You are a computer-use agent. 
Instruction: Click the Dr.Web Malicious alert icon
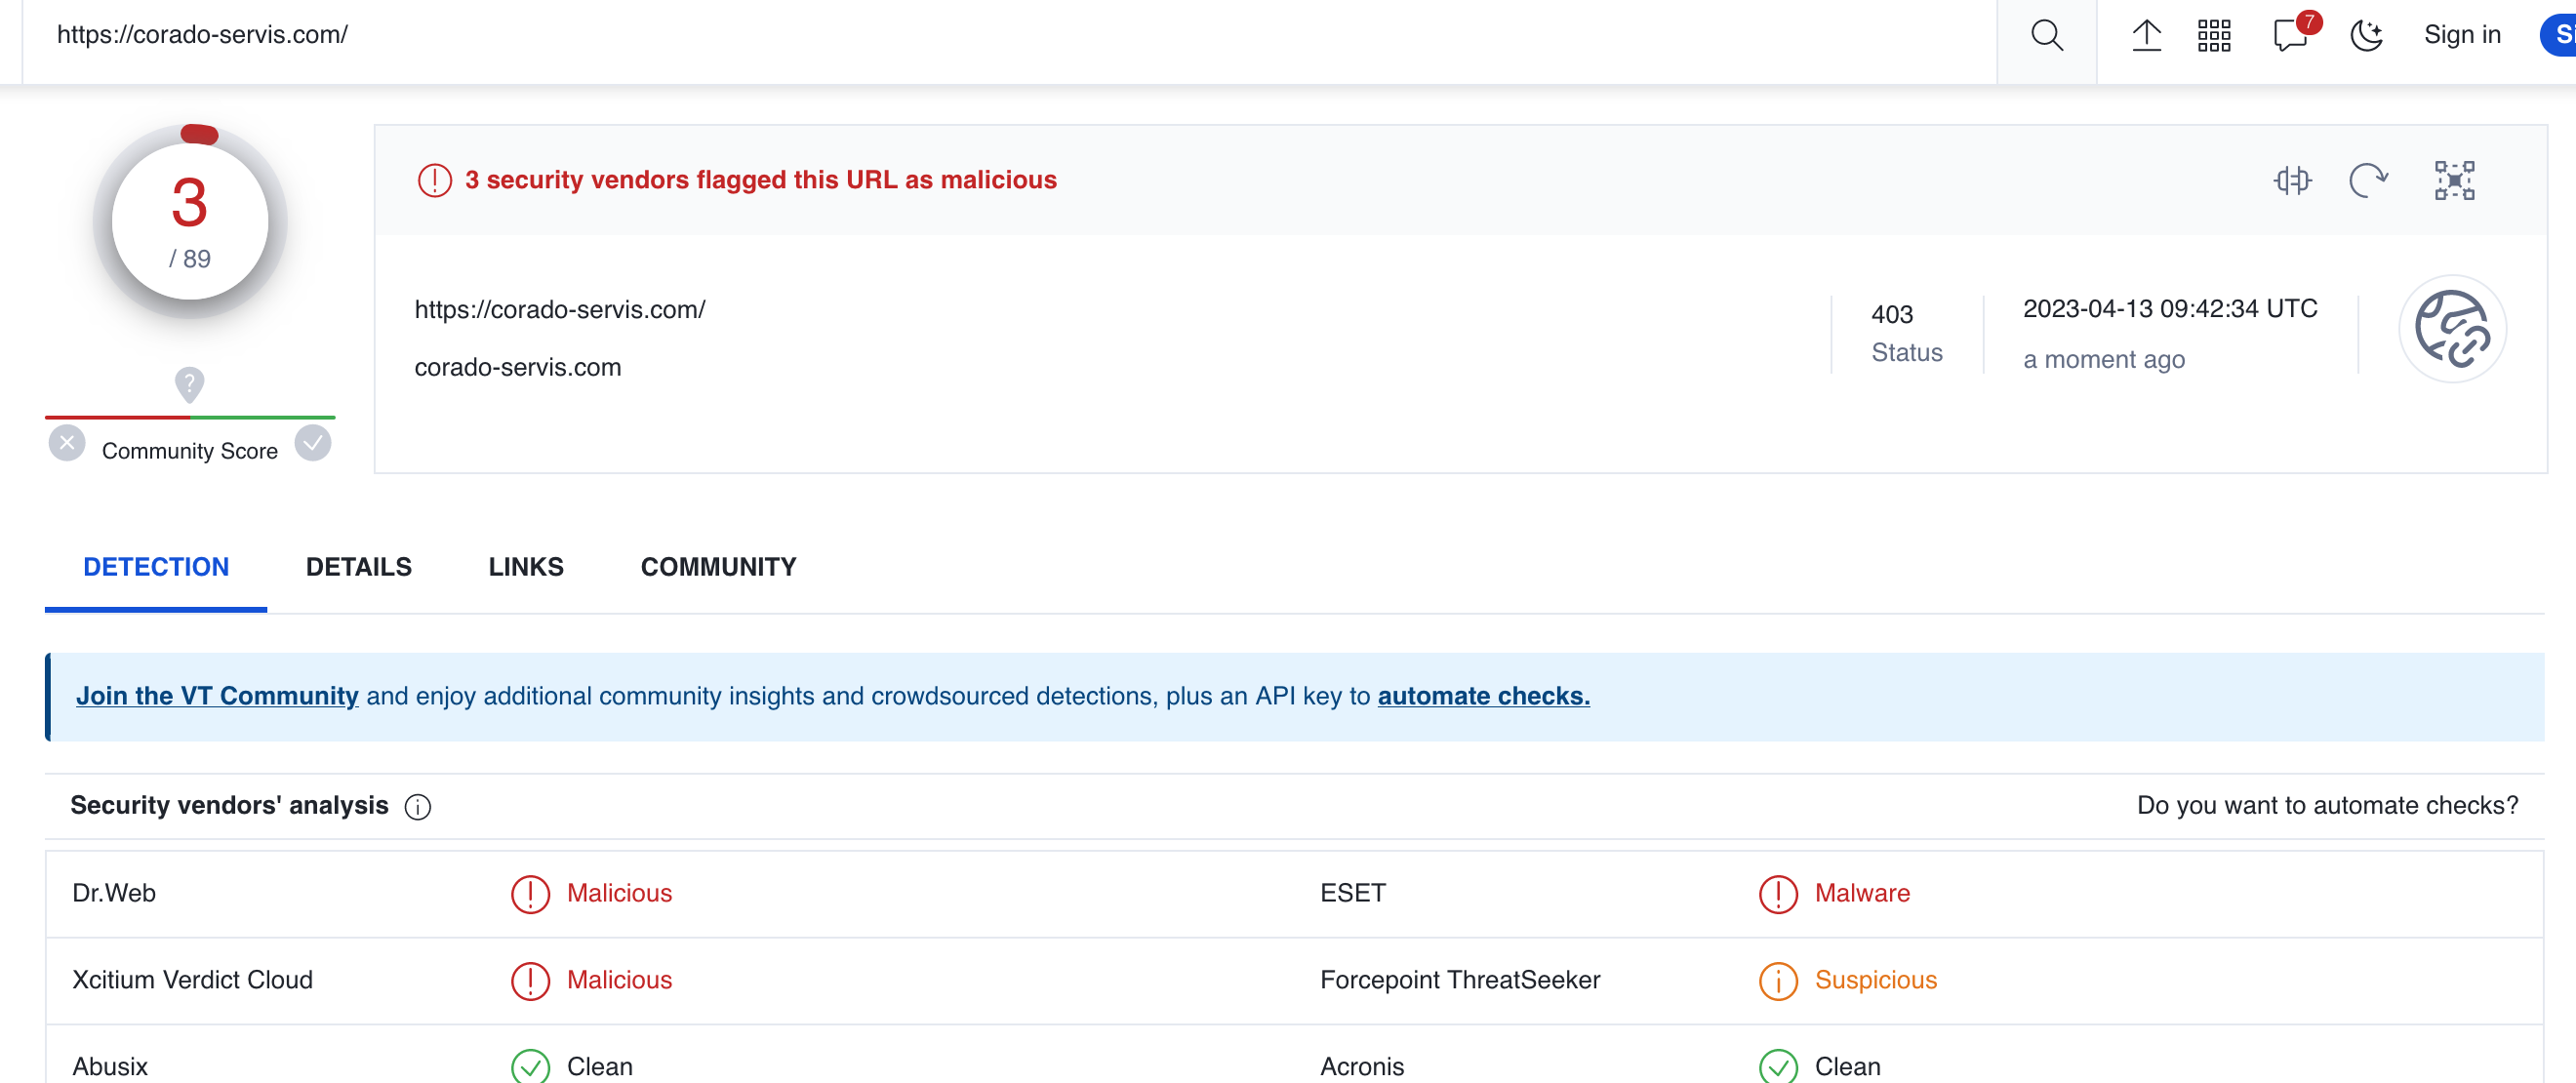(x=530, y=894)
